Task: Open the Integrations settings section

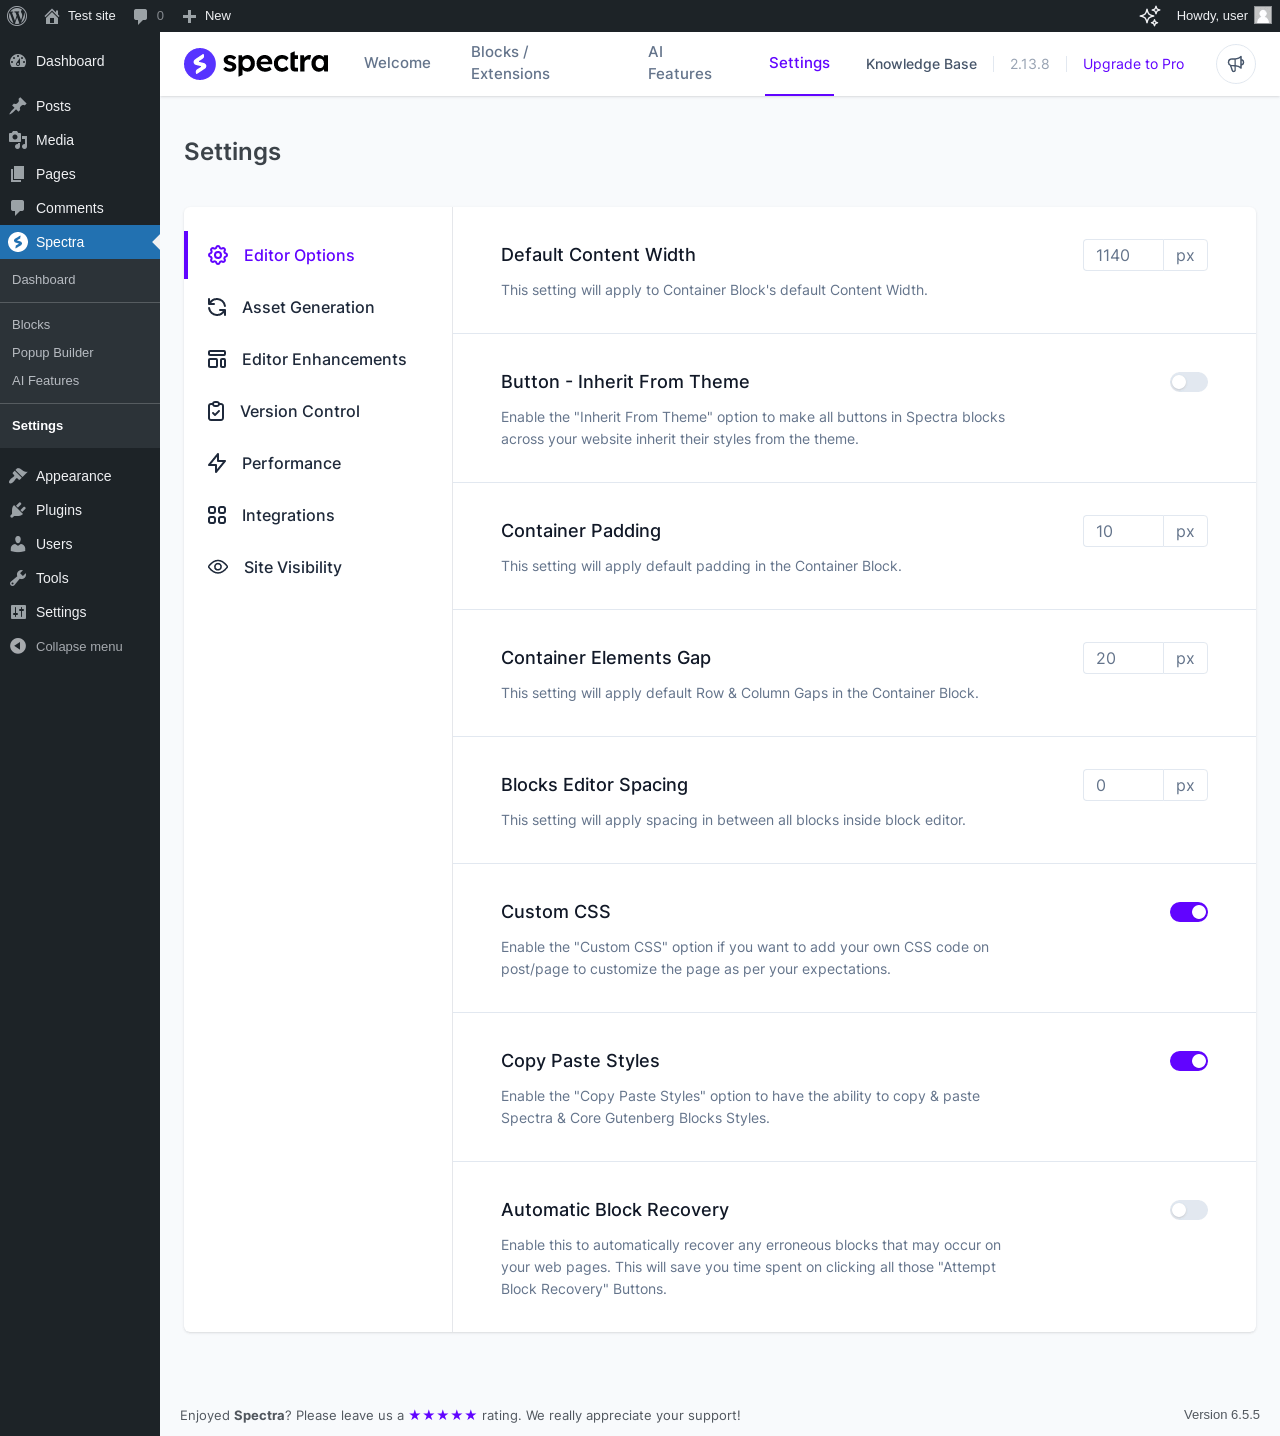Action: tap(288, 515)
